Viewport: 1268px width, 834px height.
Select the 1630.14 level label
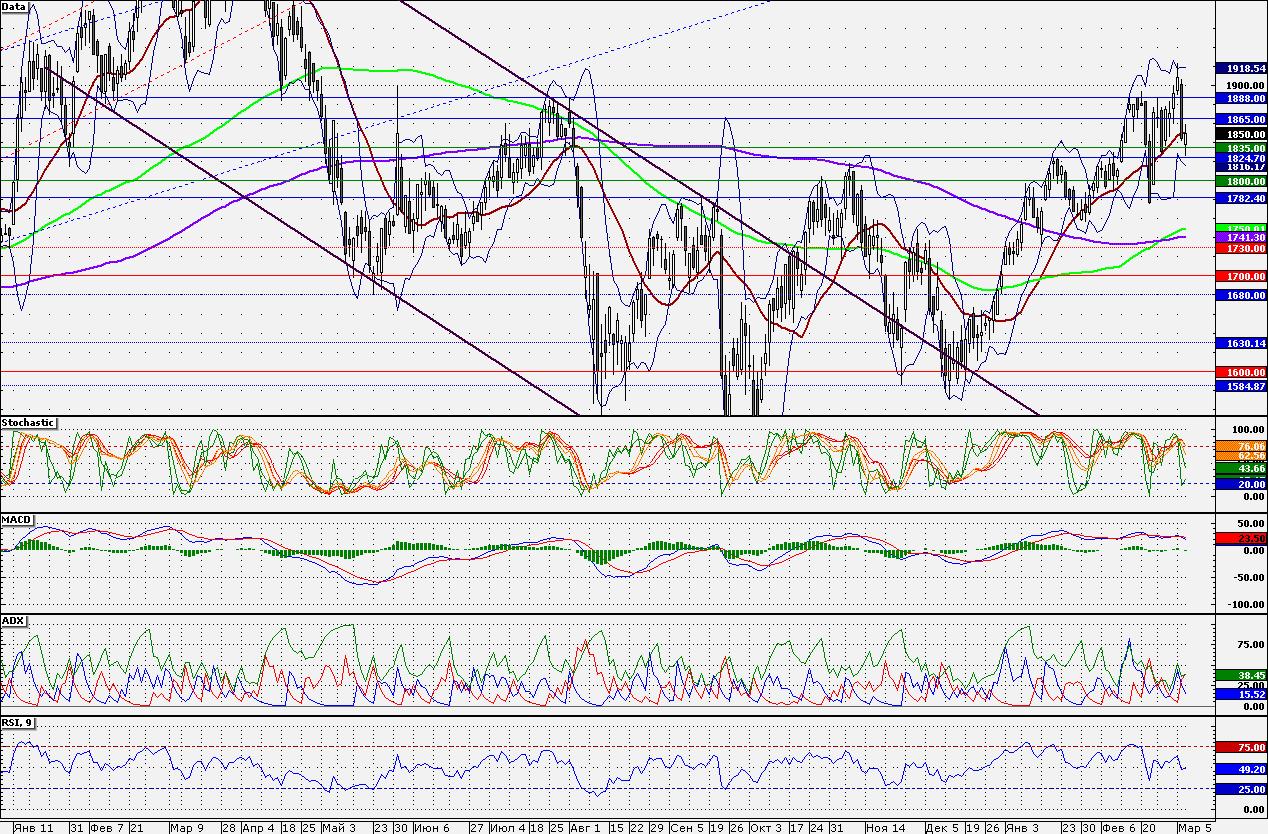[x=1240, y=343]
